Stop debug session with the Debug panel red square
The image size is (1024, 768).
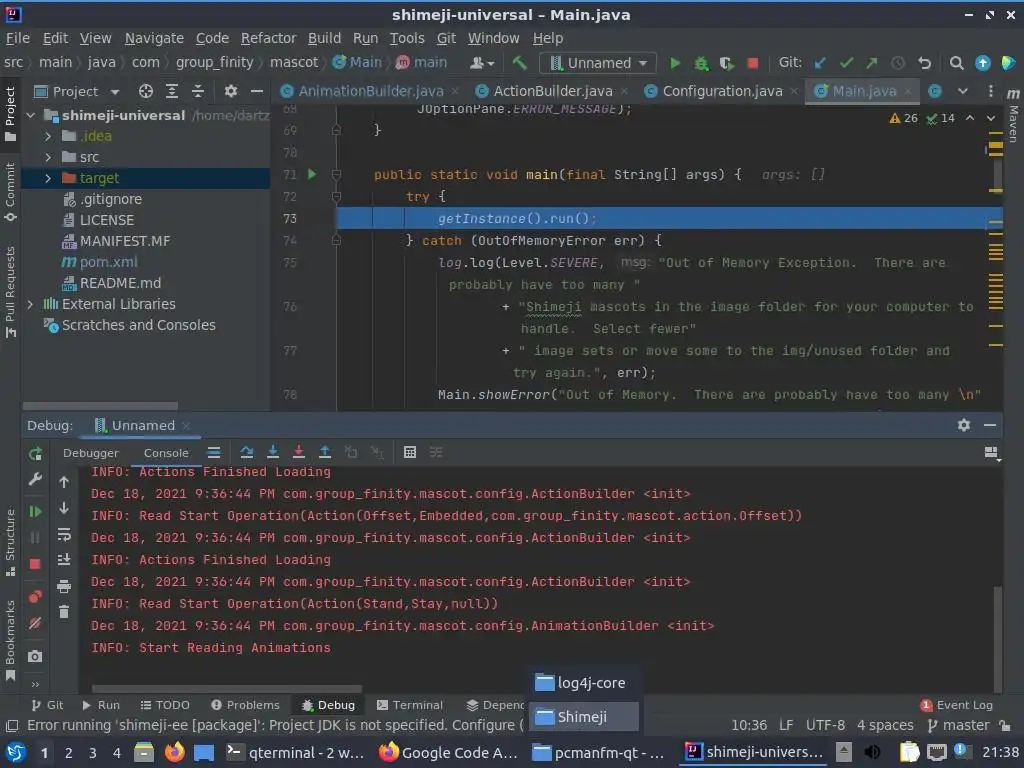[x=35, y=564]
